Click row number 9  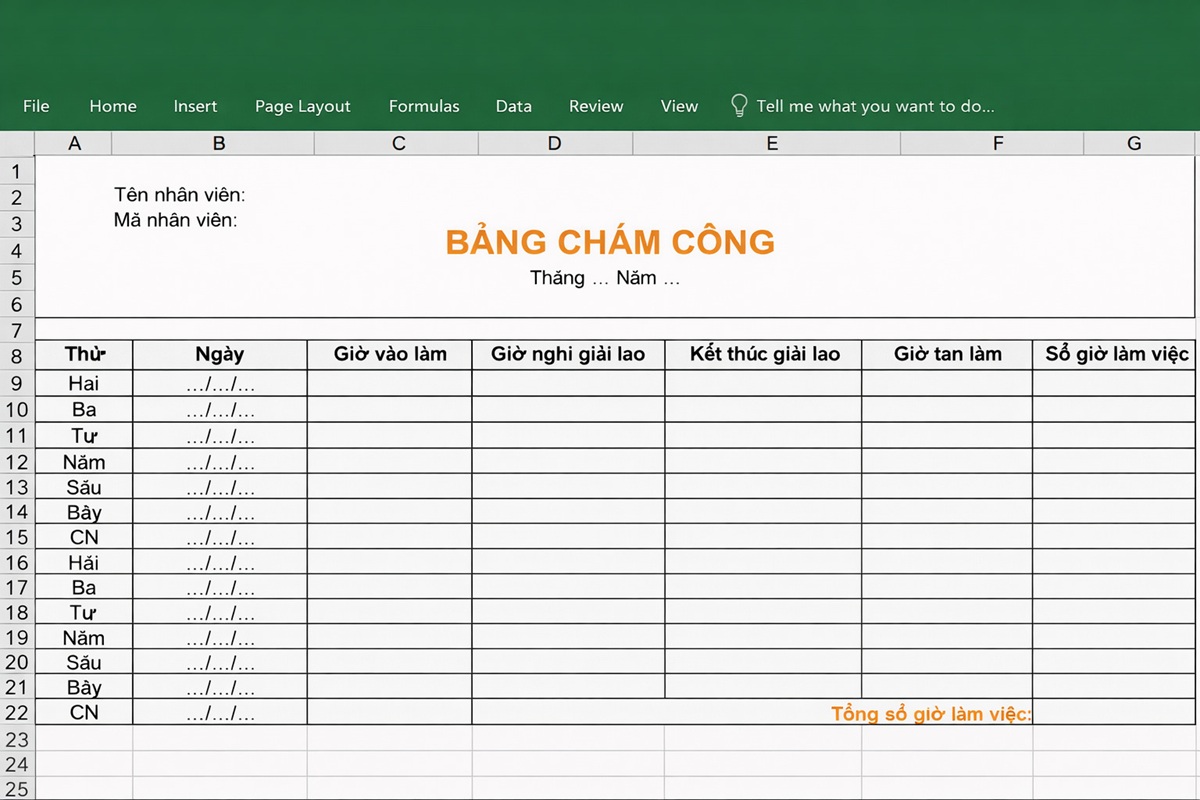[17, 383]
